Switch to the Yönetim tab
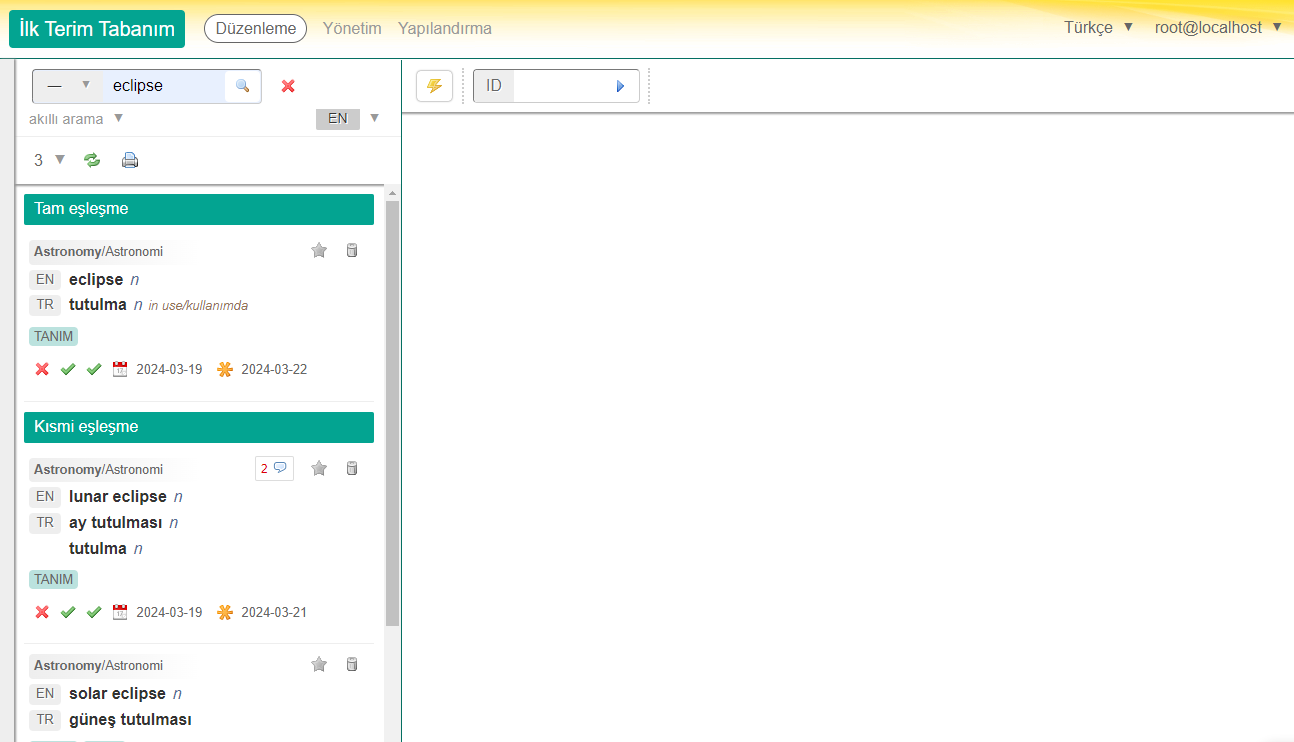 click(x=352, y=28)
